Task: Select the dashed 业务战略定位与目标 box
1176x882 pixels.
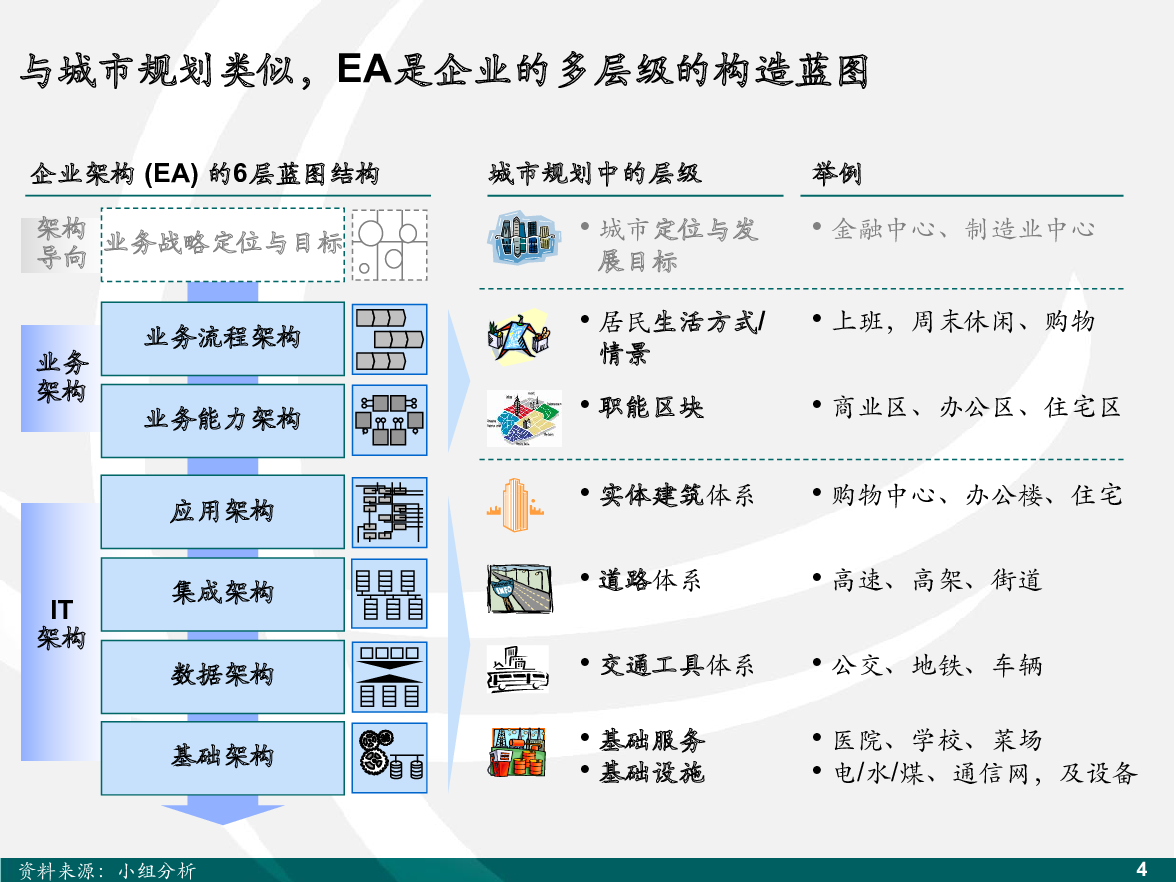Action: click(x=223, y=243)
